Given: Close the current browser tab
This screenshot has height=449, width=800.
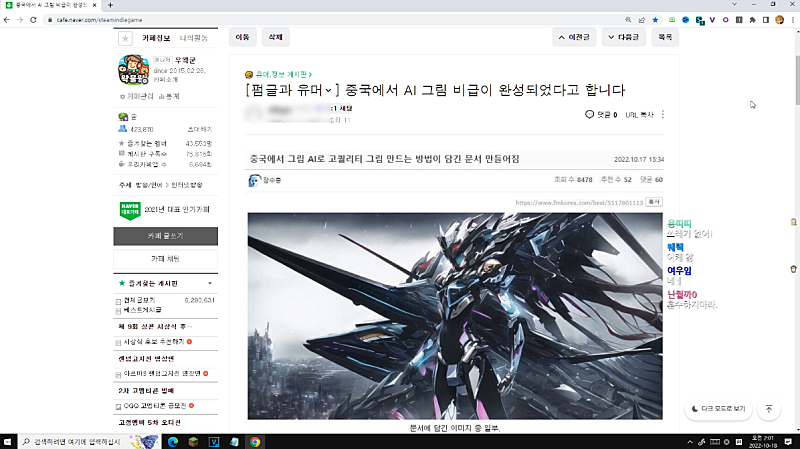Looking at the screenshot, I should coord(94,5).
